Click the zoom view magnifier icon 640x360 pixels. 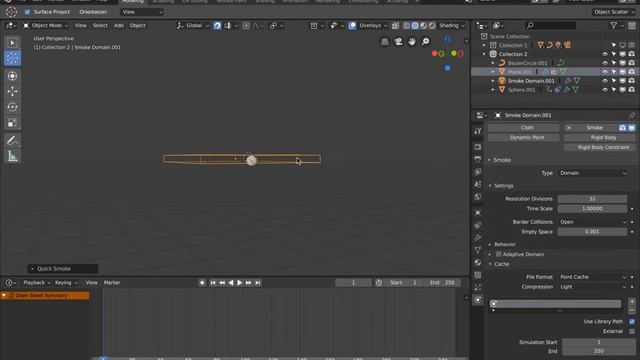coord(425,42)
